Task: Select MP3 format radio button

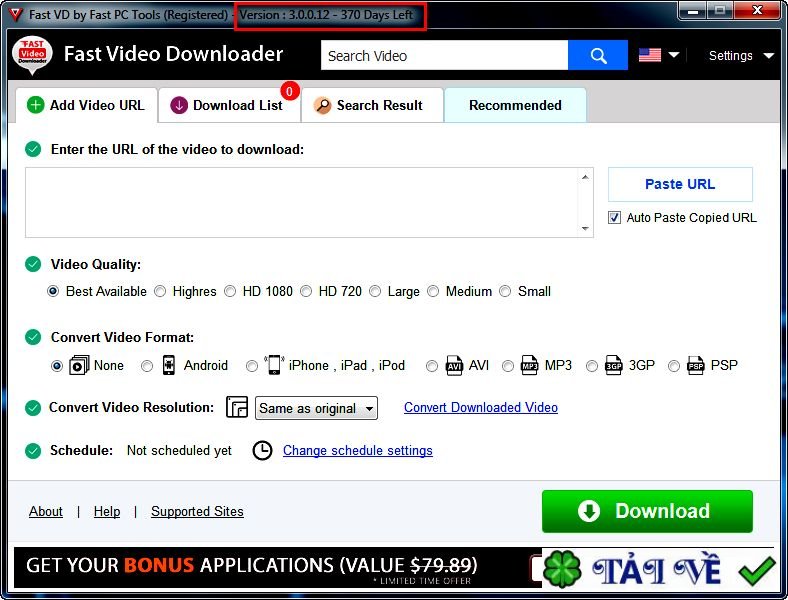Action: (x=508, y=366)
